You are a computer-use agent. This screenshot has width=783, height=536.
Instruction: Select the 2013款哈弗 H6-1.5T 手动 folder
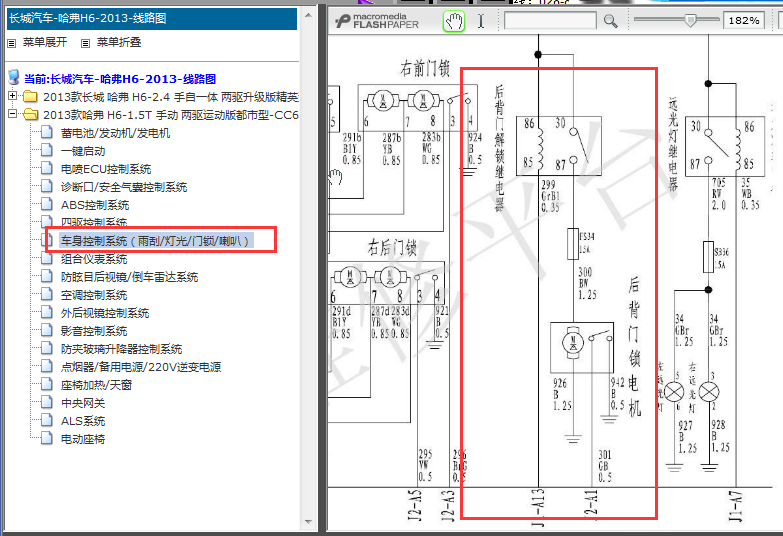(171, 115)
